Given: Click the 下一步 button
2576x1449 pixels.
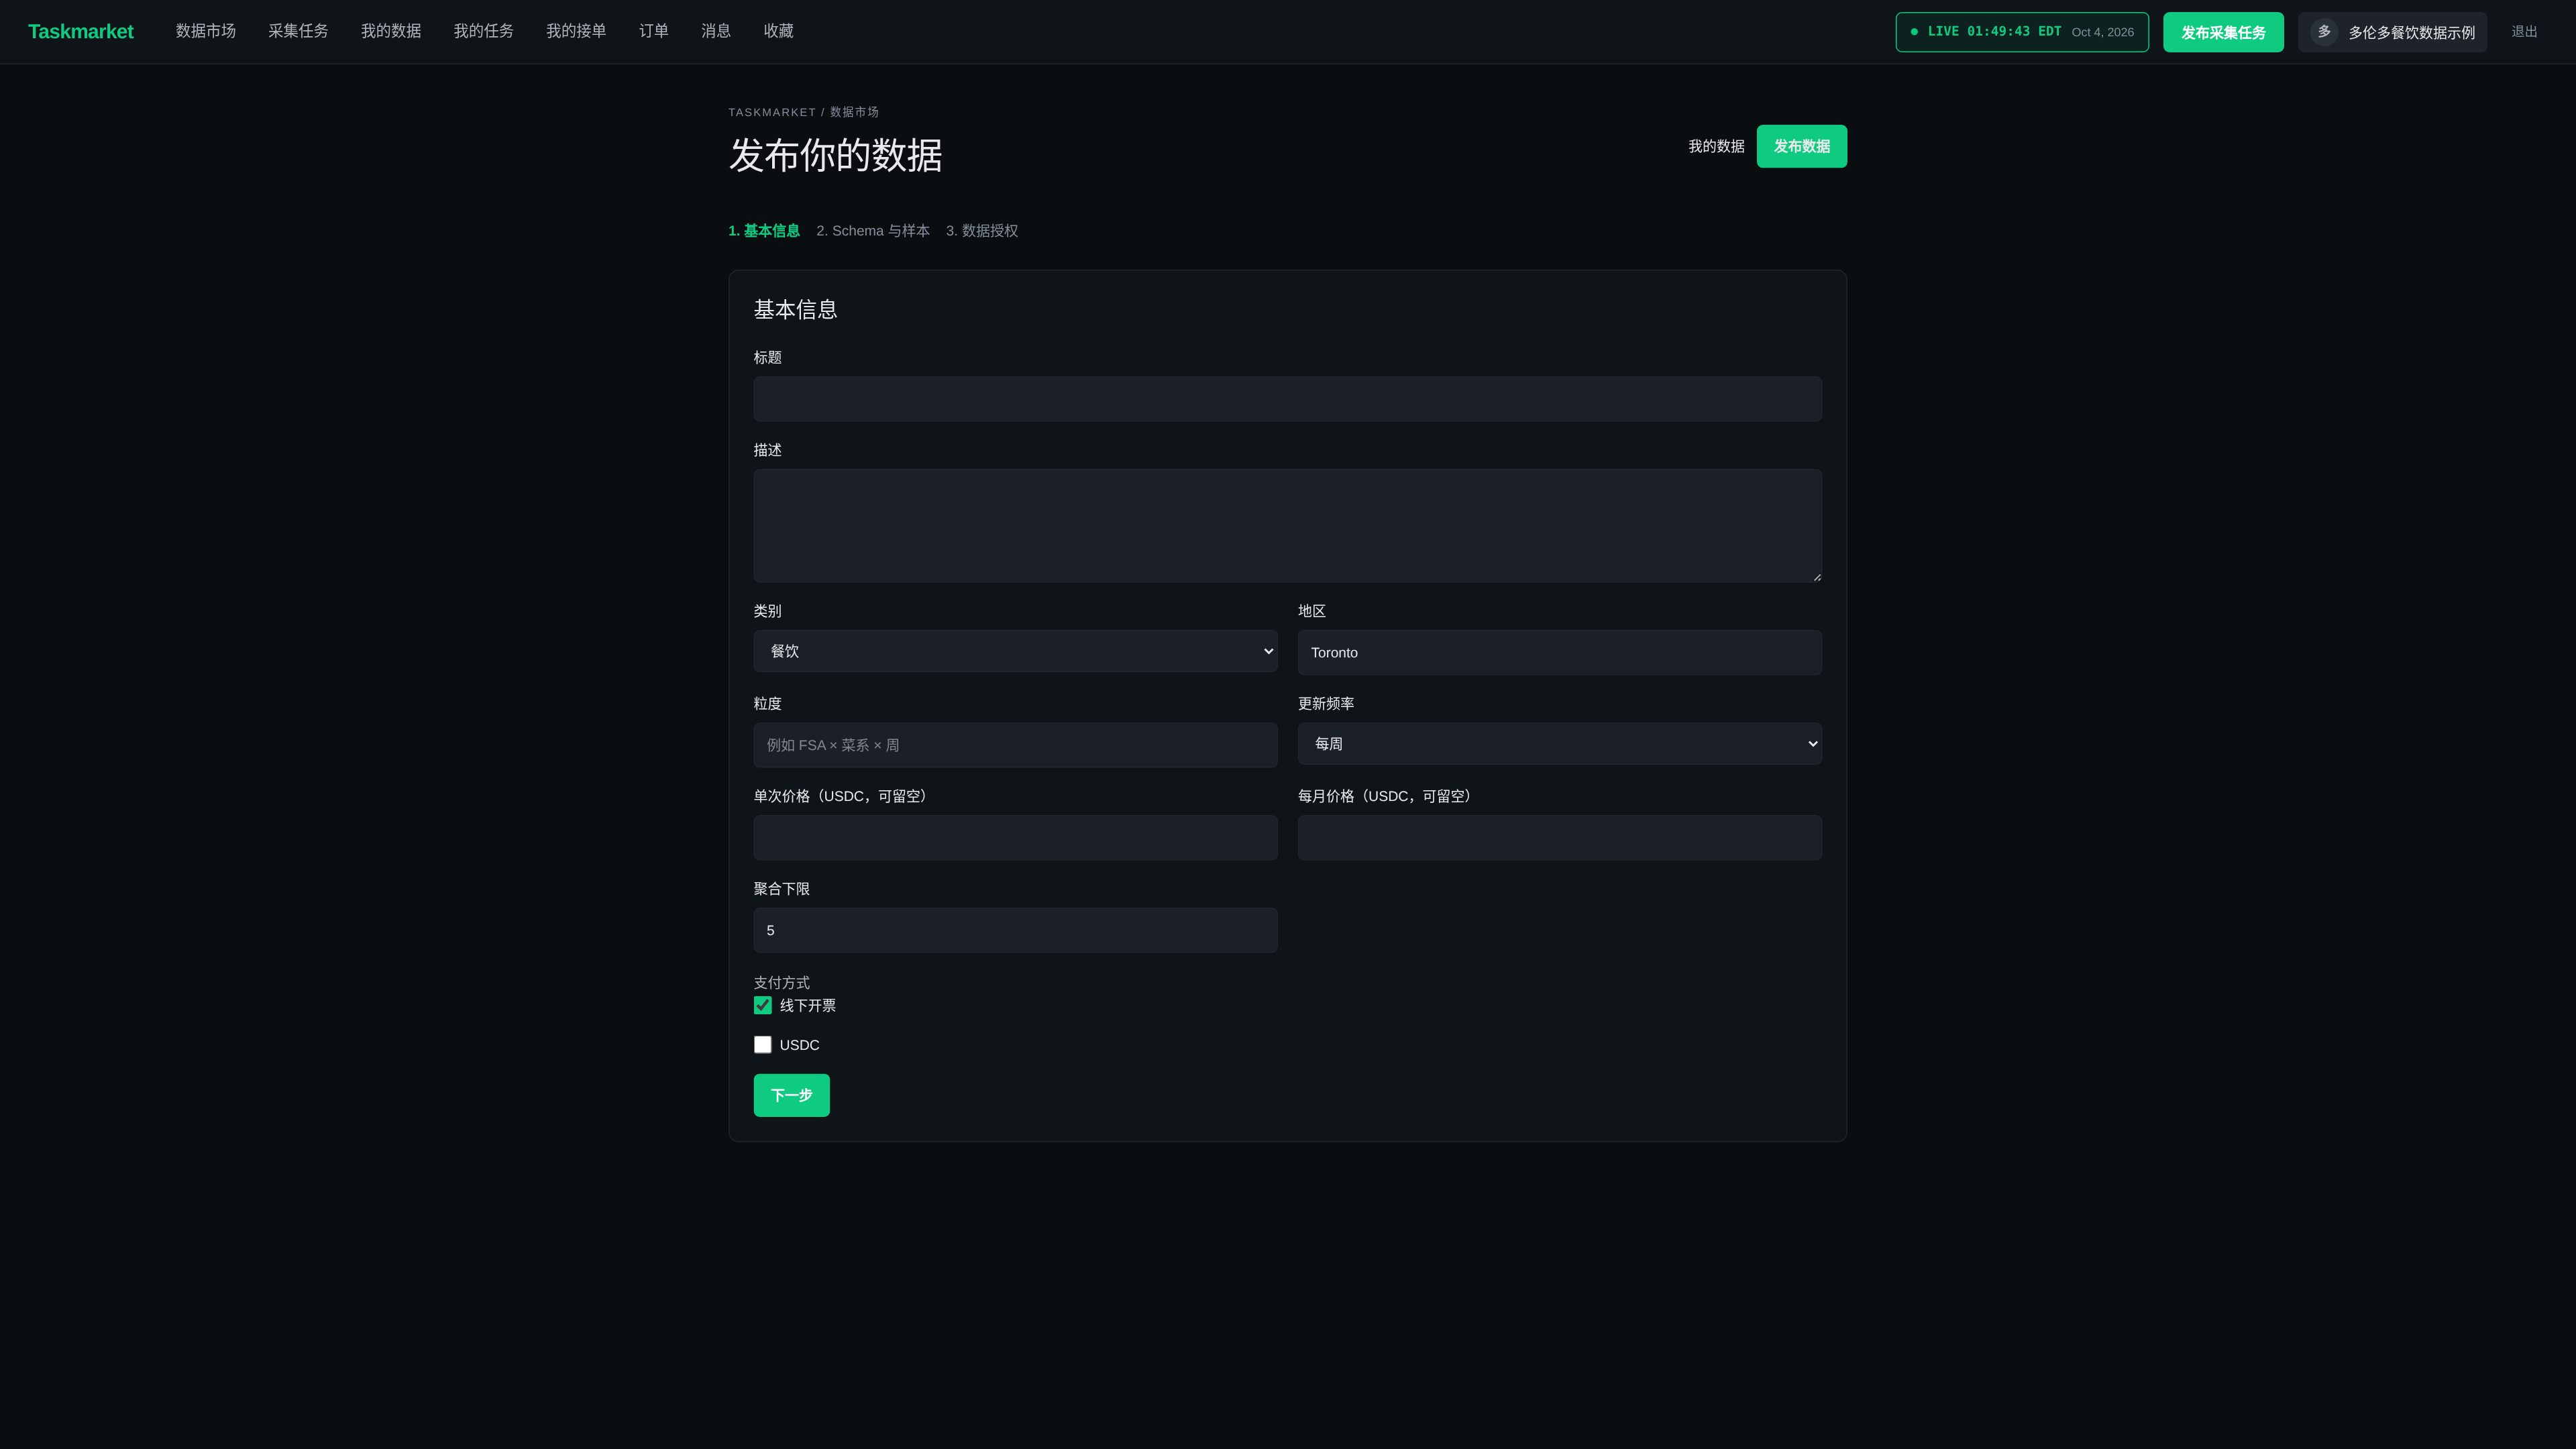Looking at the screenshot, I should click(x=791, y=1095).
